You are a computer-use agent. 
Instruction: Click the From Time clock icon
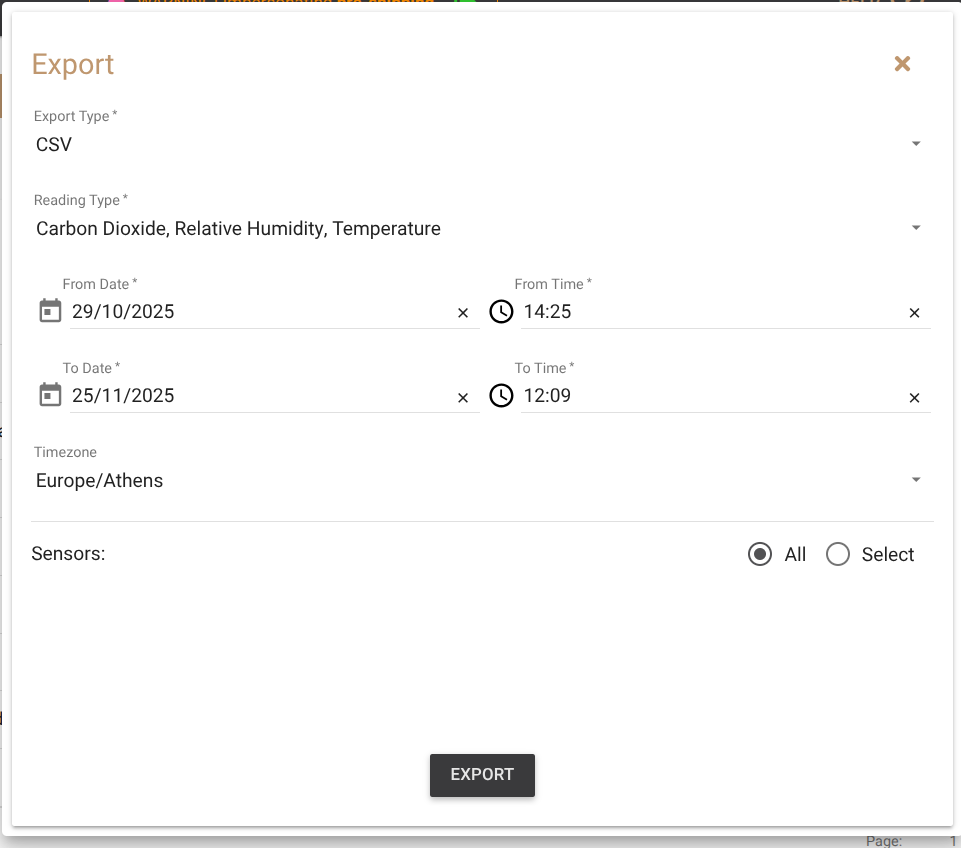click(501, 312)
